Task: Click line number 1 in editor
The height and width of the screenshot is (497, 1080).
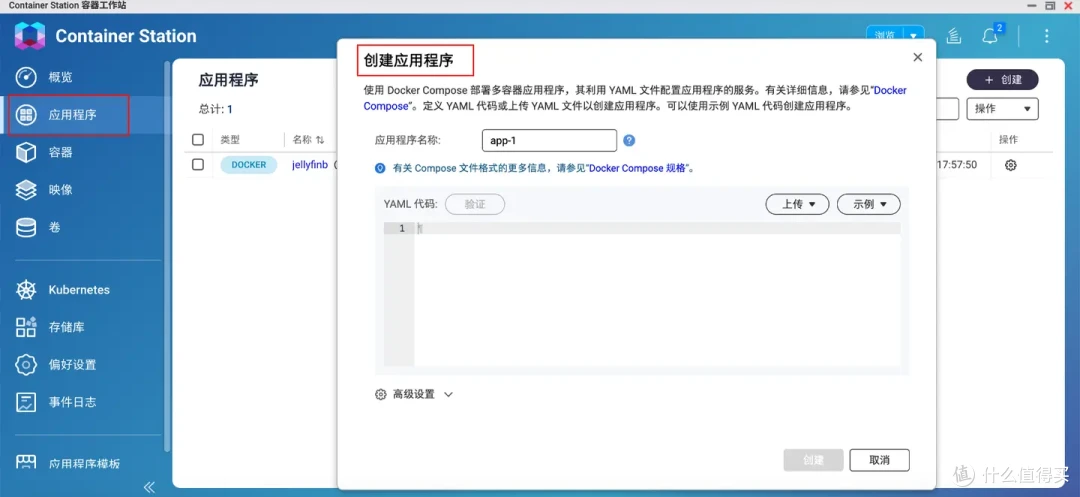Action: click(x=402, y=229)
